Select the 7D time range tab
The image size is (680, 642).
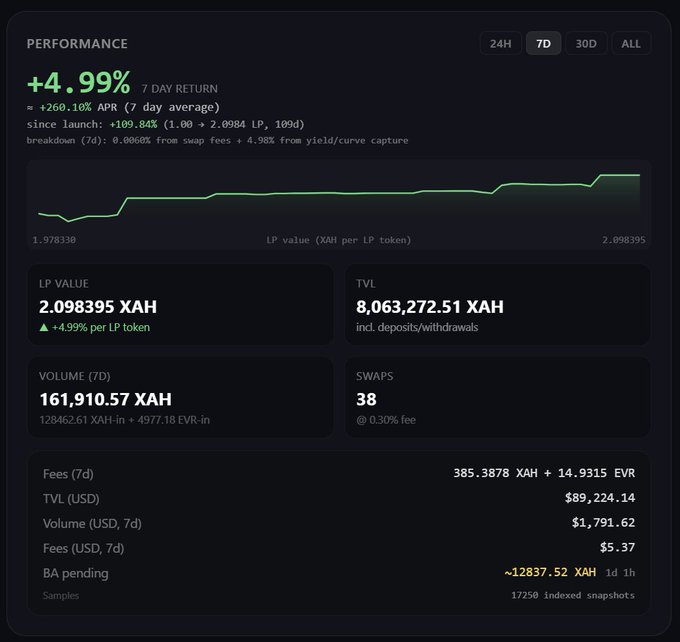543,43
